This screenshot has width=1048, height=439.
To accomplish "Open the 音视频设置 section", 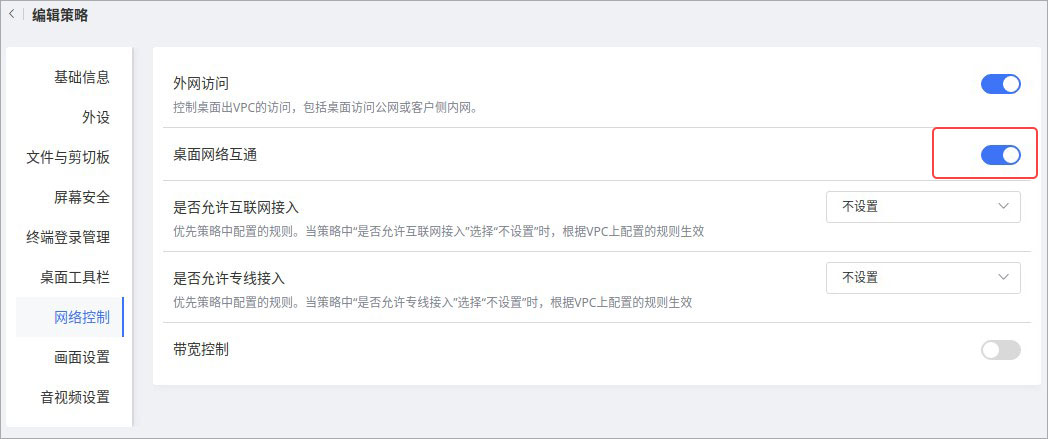I will click(75, 397).
